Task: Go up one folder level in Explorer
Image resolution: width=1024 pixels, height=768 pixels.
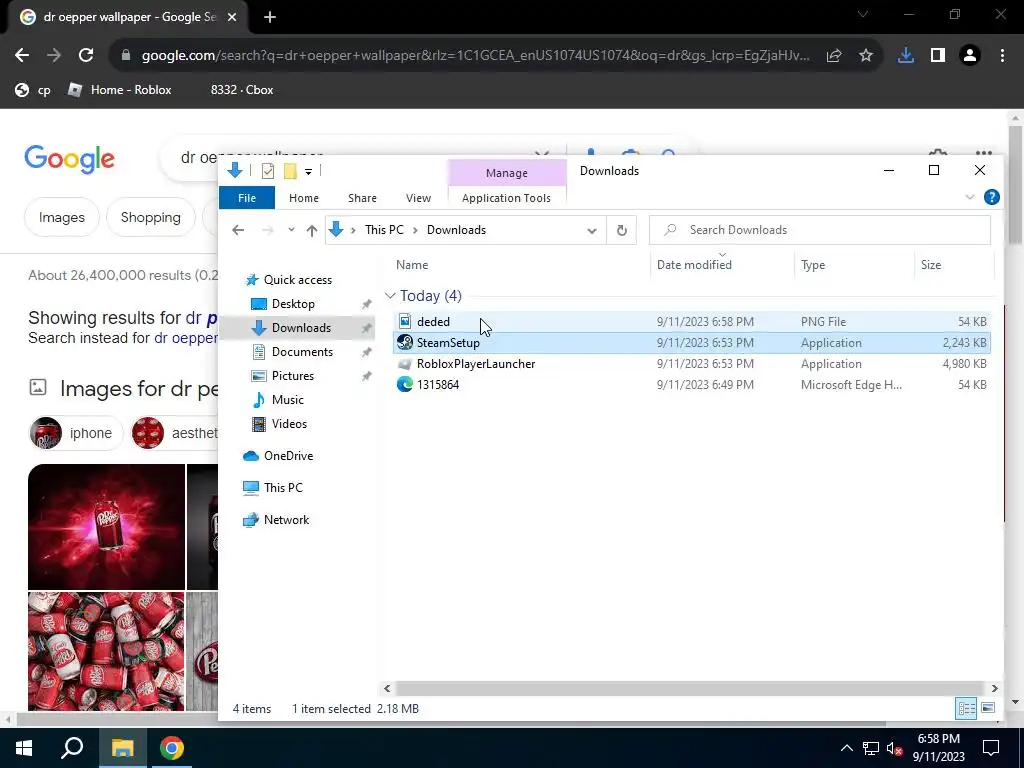Action: click(x=312, y=230)
